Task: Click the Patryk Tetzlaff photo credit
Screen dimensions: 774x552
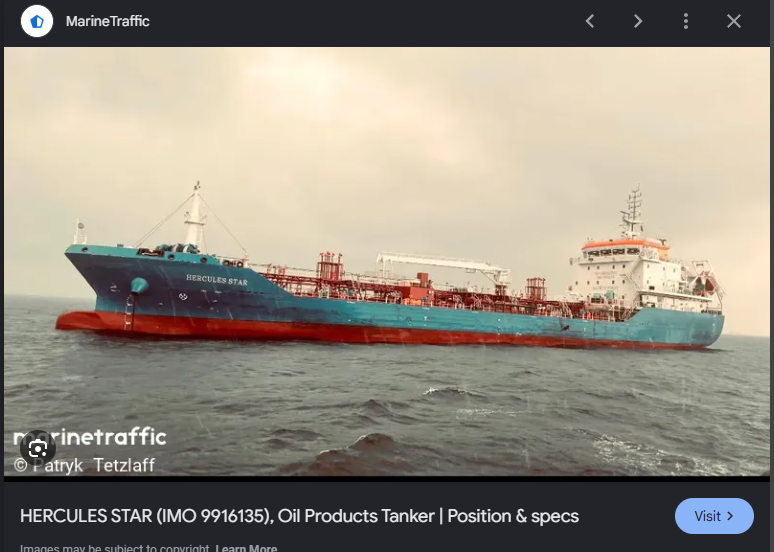Action: click(x=84, y=465)
